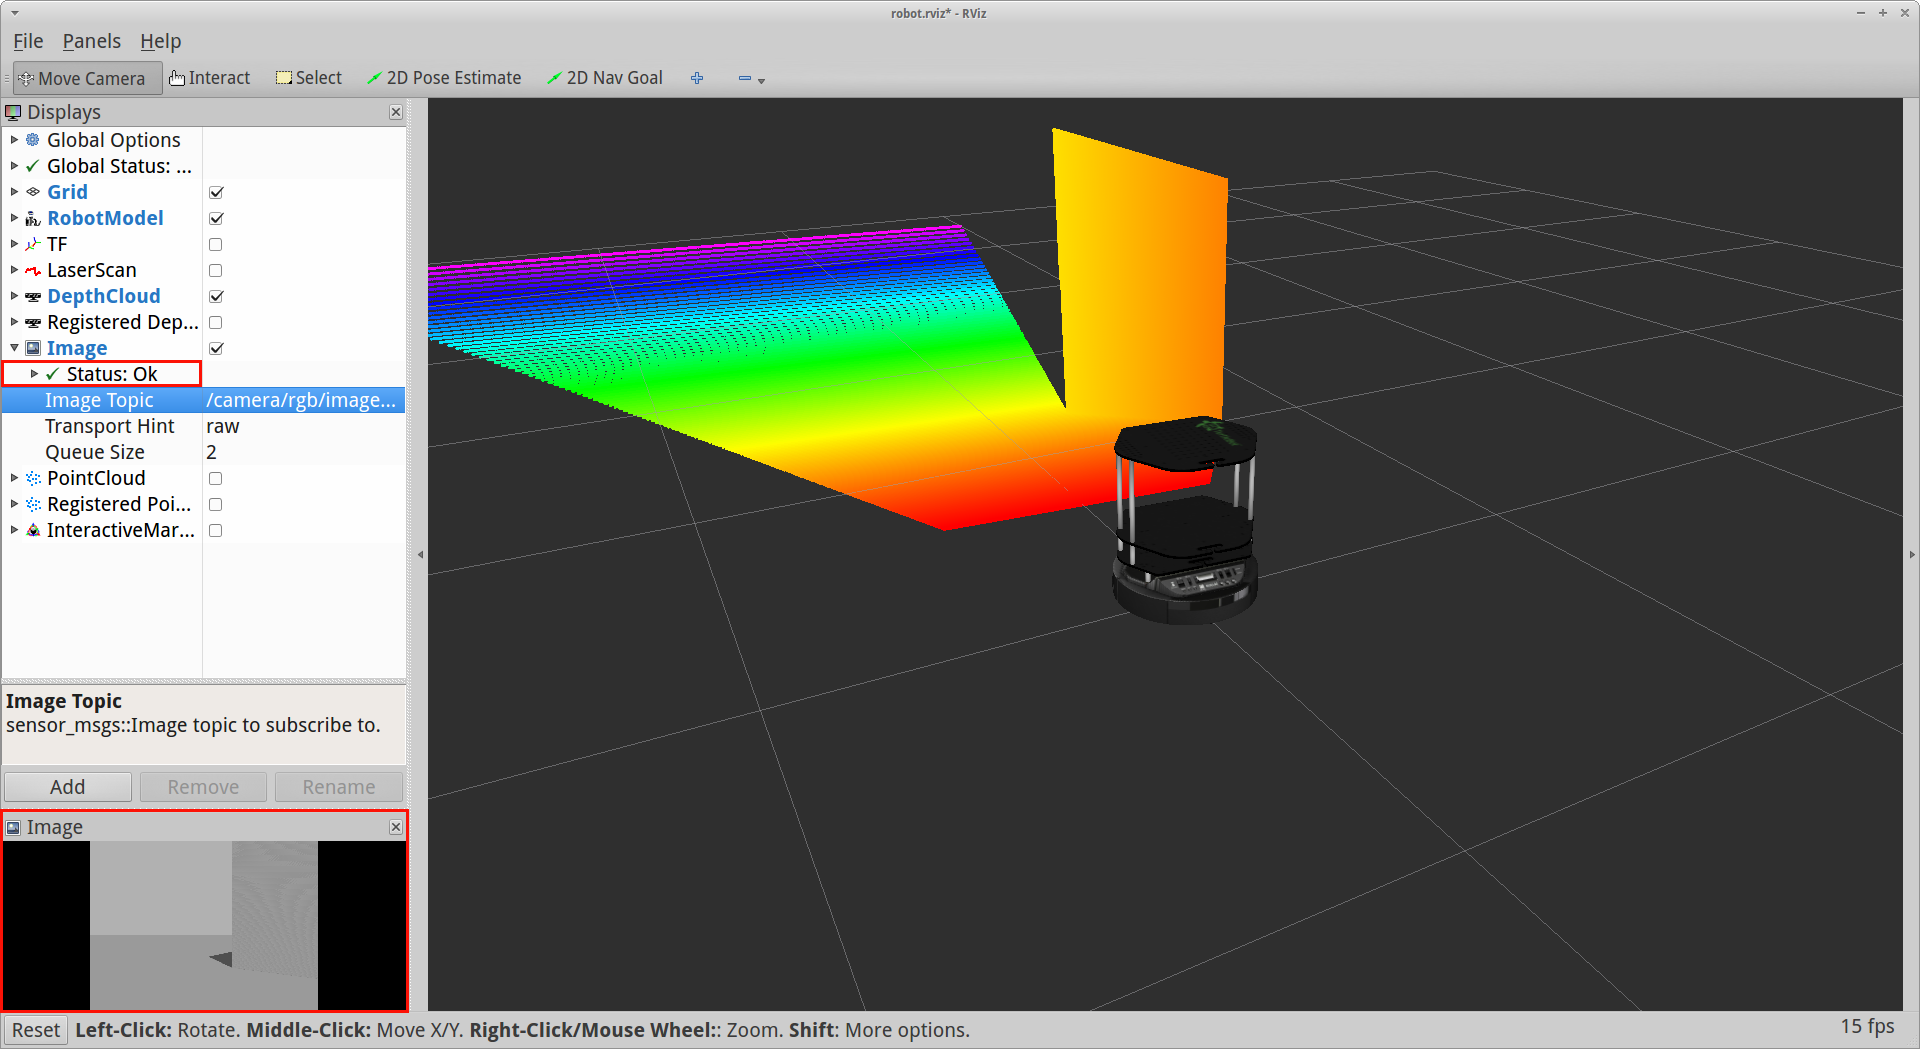The height and width of the screenshot is (1049, 1920).
Task: Close the Image panel
Action: coord(396,827)
